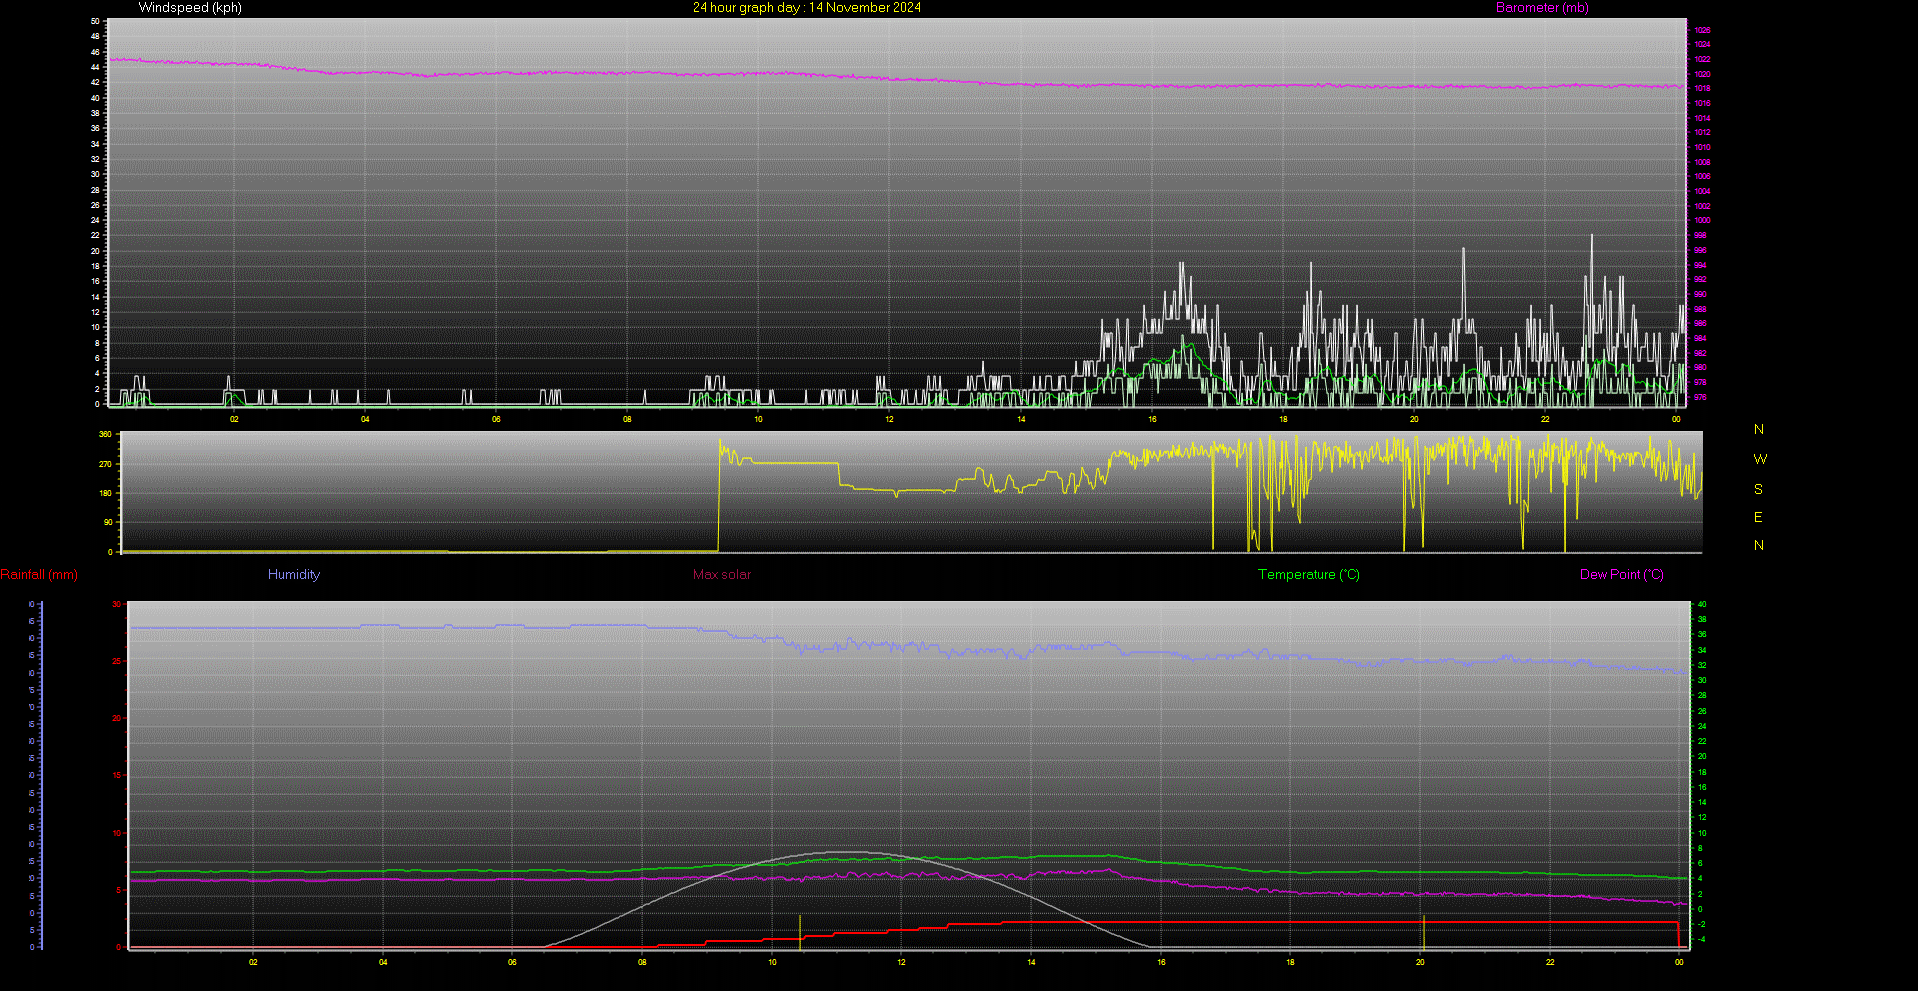Click the "Temperature (°C)" legend label
1918x991 pixels.
point(1309,575)
